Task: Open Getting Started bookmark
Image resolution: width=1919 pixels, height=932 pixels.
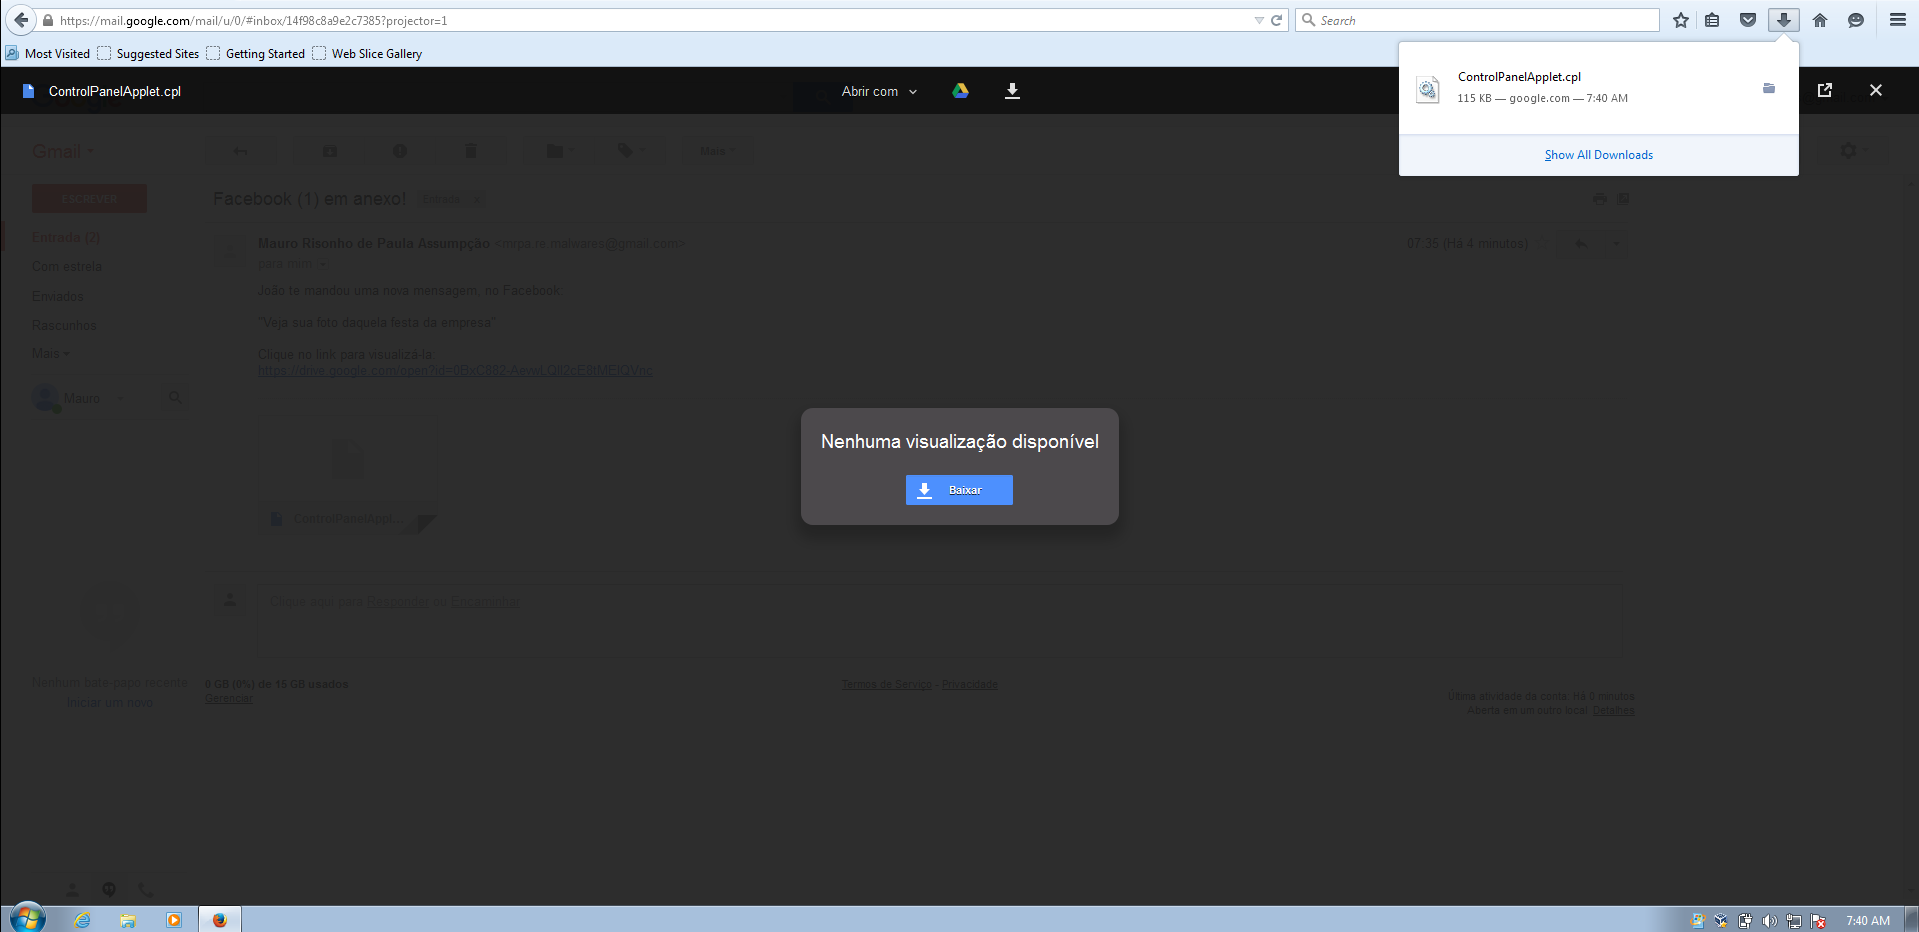Action: [256, 54]
